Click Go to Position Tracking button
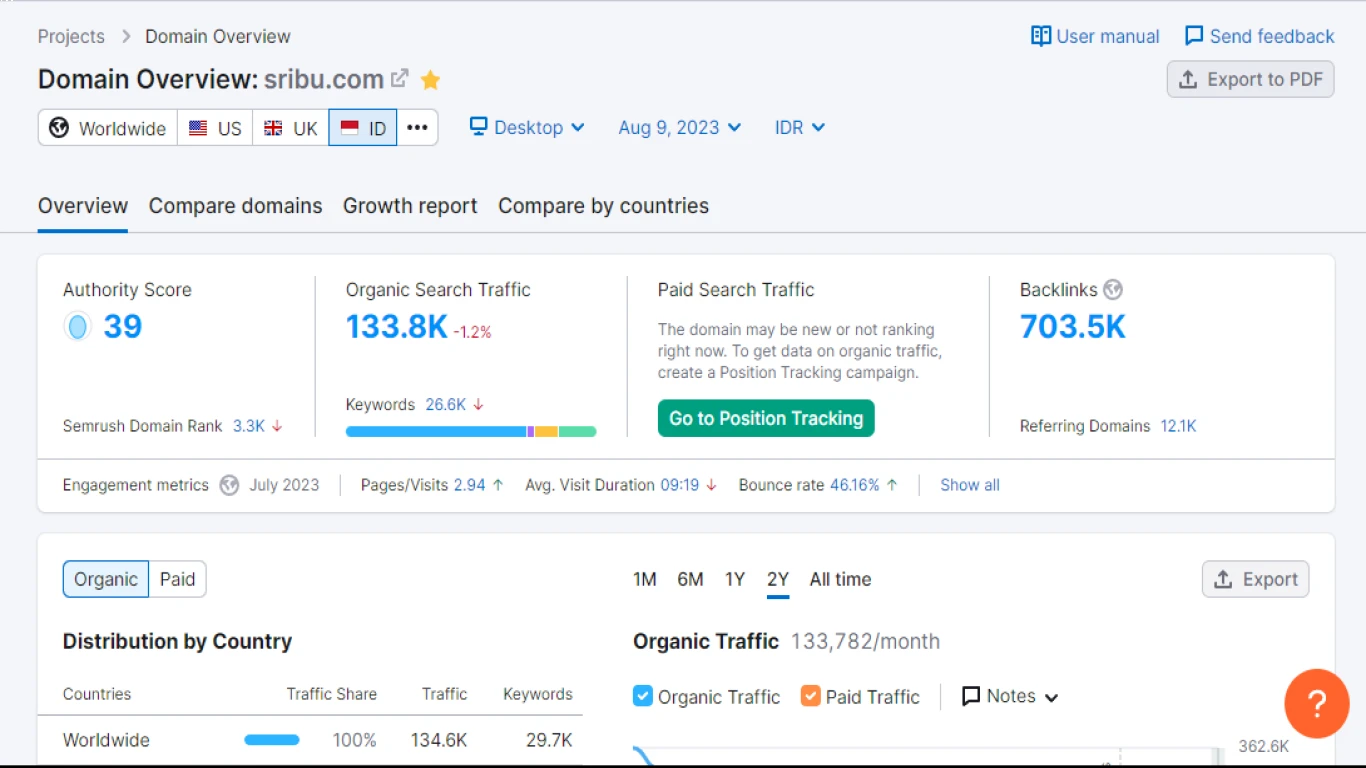The height and width of the screenshot is (768, 1366). point(766,418)
